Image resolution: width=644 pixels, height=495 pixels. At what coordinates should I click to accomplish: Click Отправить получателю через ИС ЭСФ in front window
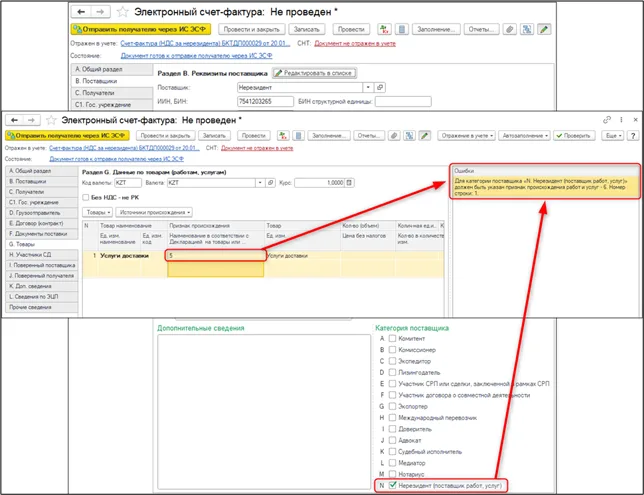point(67,136)
